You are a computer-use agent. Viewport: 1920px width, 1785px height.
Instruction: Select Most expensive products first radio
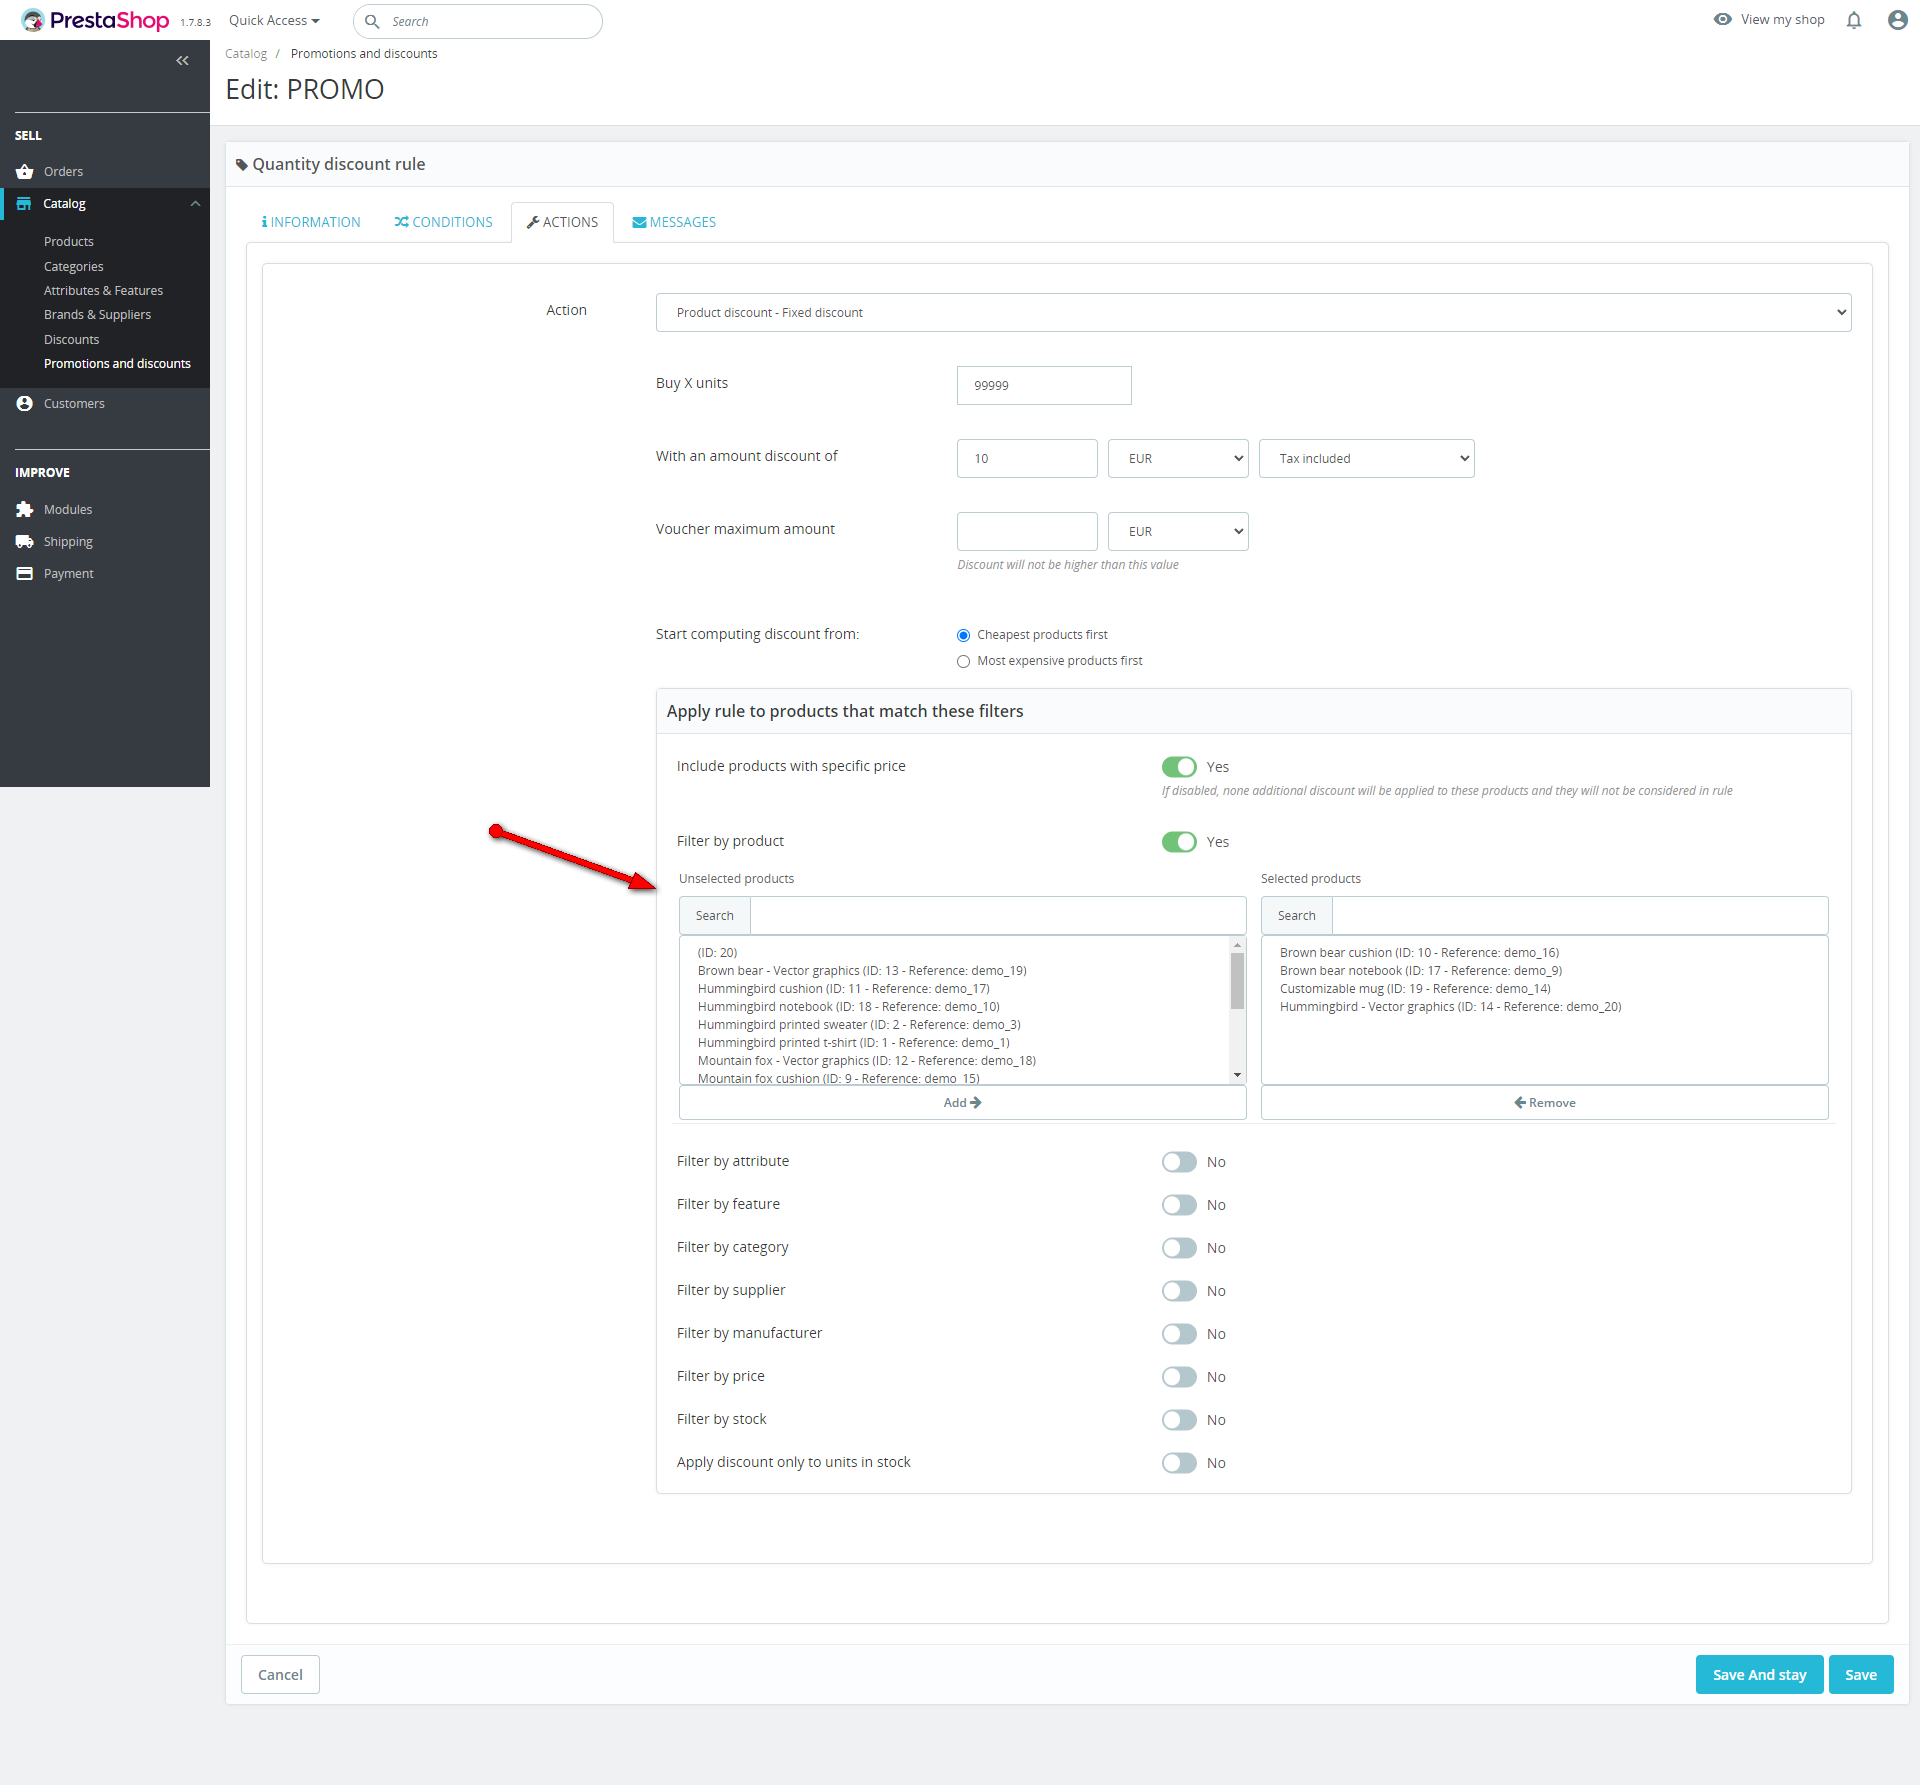coord(963,662)
